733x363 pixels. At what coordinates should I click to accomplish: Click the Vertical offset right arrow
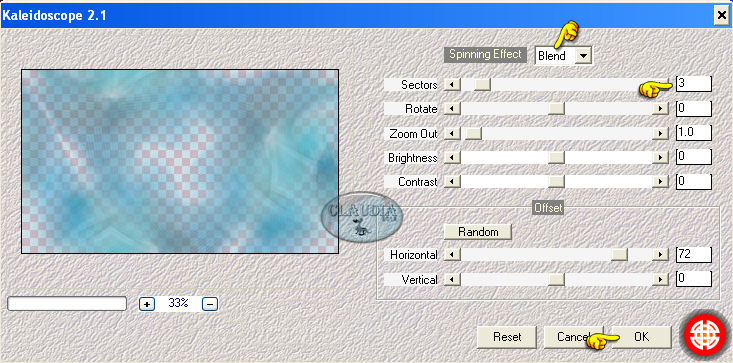pos(660,279)
